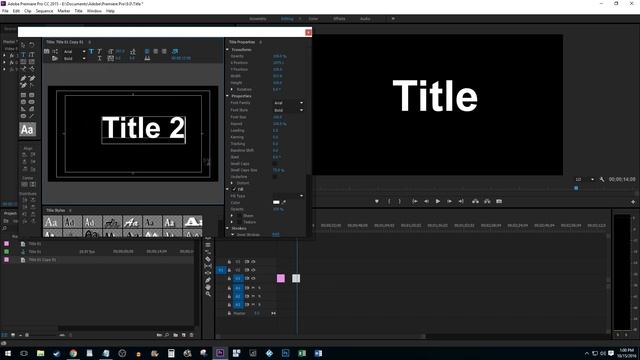Screen dimensions: 640x360
Task: Click the Lift button in Program monitor
Action: [476, 201]
